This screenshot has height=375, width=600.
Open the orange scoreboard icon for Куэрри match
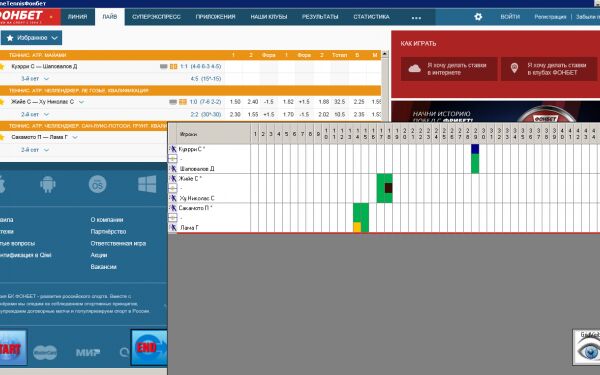coord(174,67)
